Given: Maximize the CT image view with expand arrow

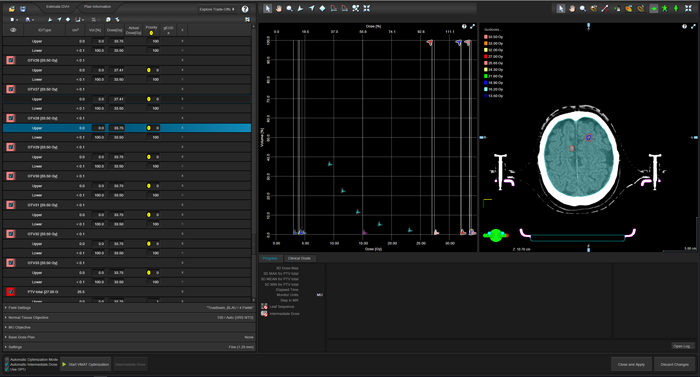Looking at the screenshot, I should tap(693, 27).
